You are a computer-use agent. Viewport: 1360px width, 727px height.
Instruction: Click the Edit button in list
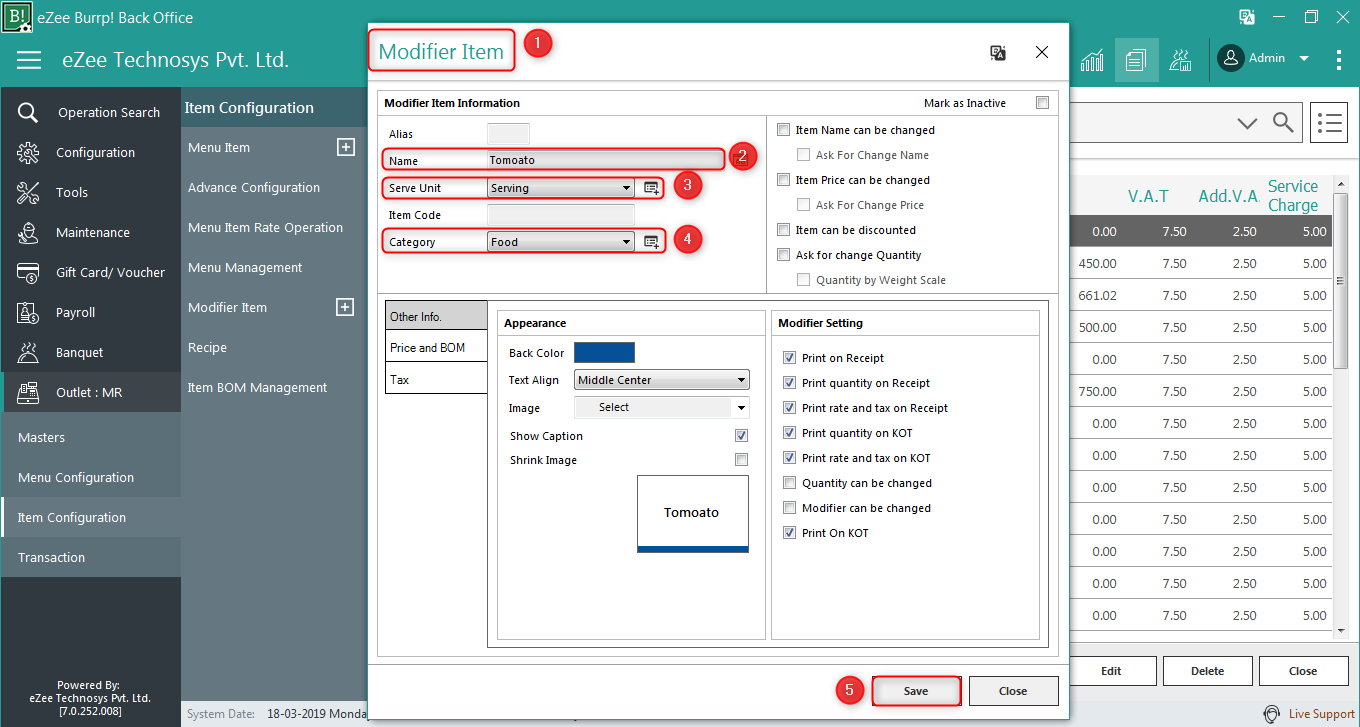1111,671
